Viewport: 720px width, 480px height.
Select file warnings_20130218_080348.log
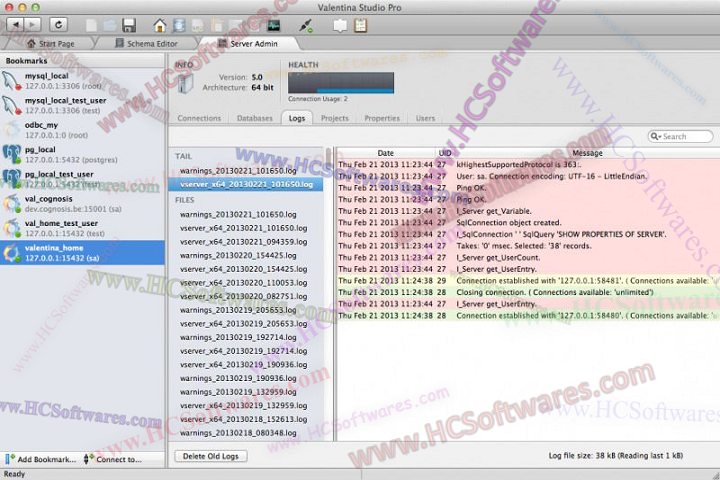246,433
